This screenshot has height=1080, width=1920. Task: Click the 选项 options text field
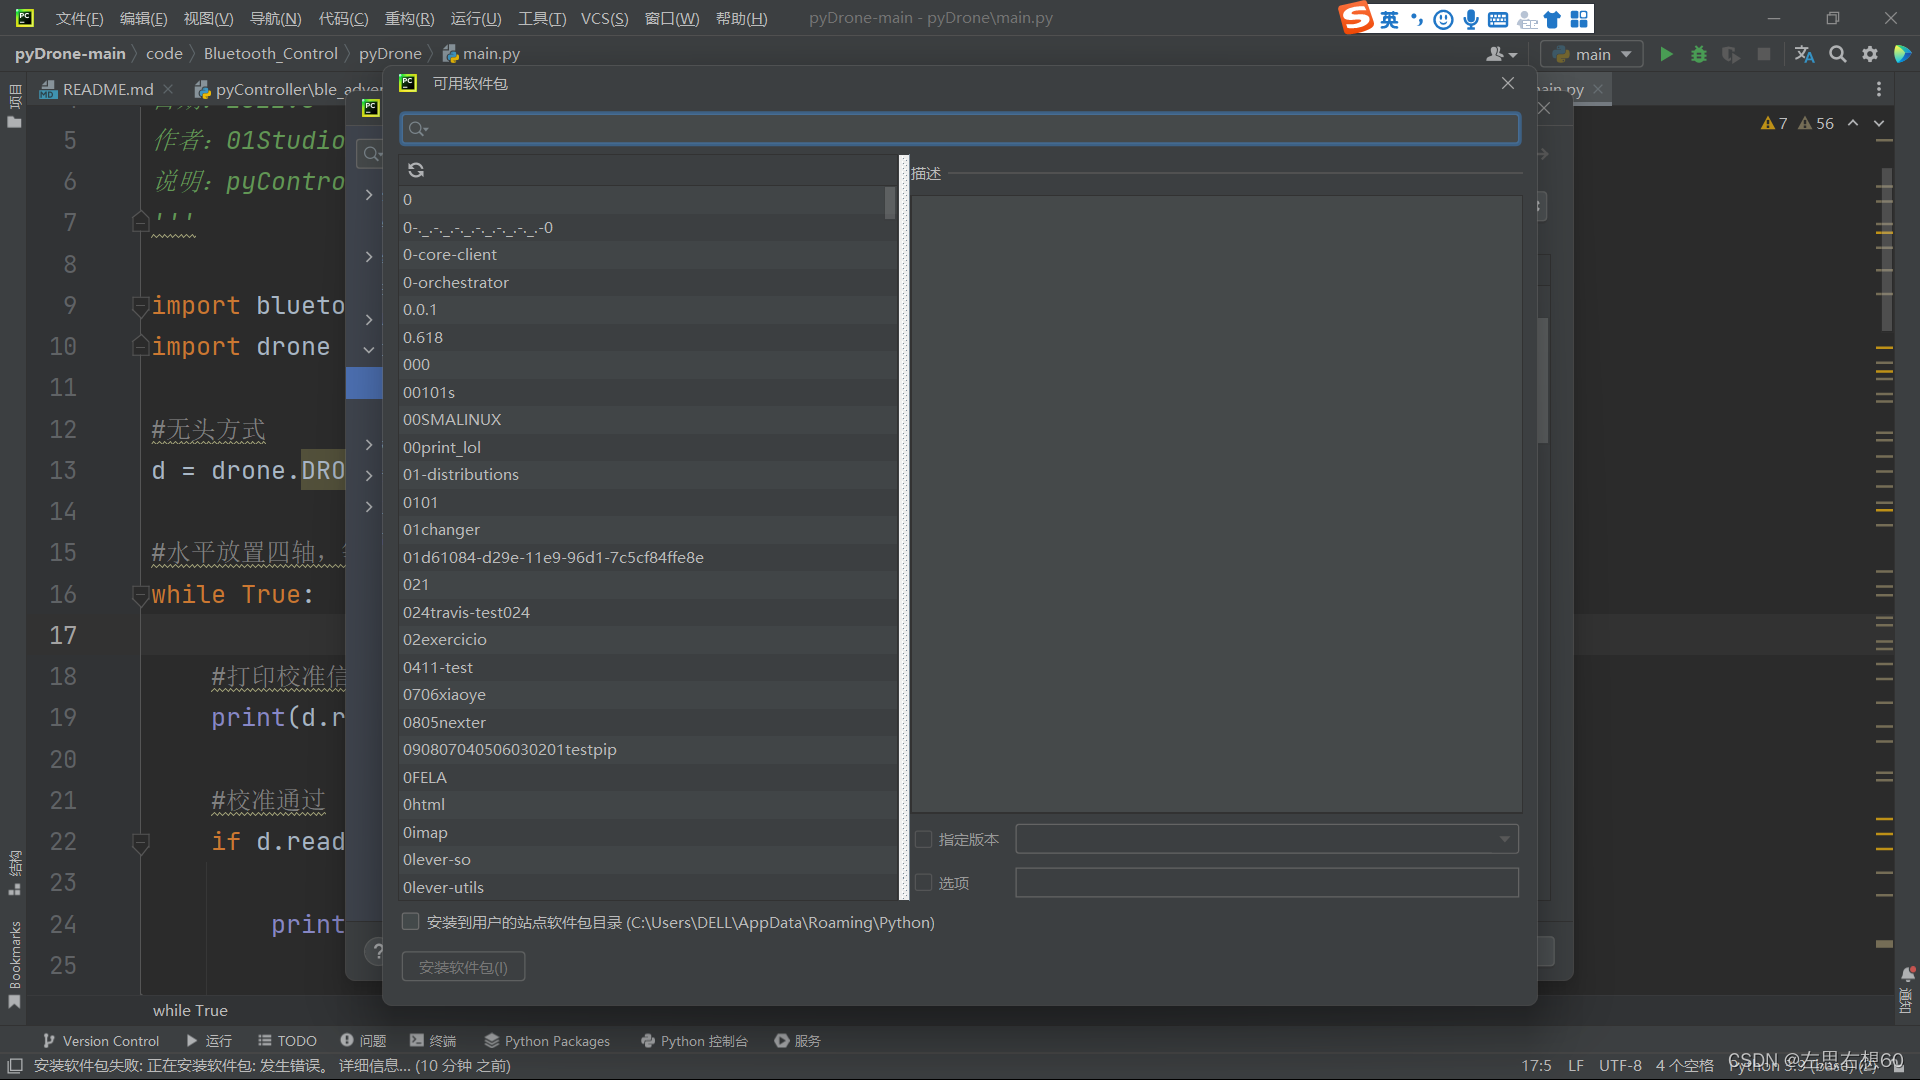1267,882
